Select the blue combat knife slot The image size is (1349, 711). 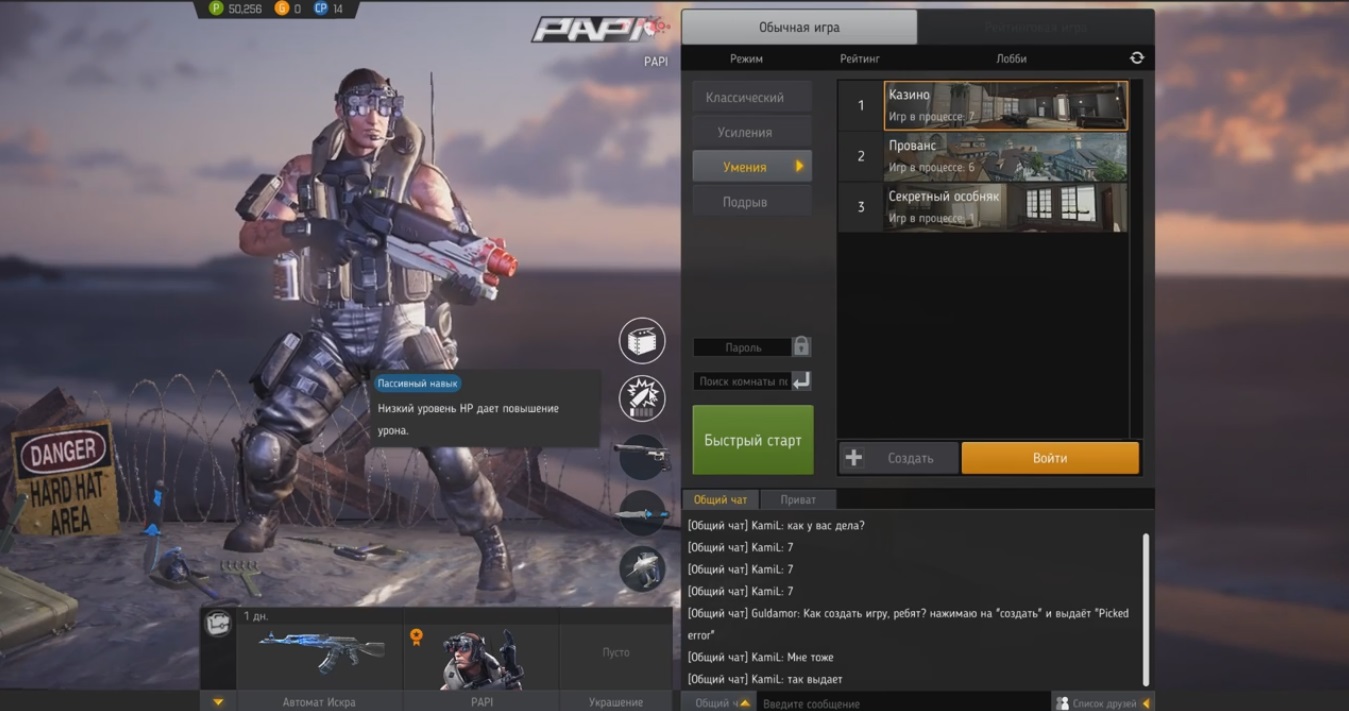click(642, 514)
